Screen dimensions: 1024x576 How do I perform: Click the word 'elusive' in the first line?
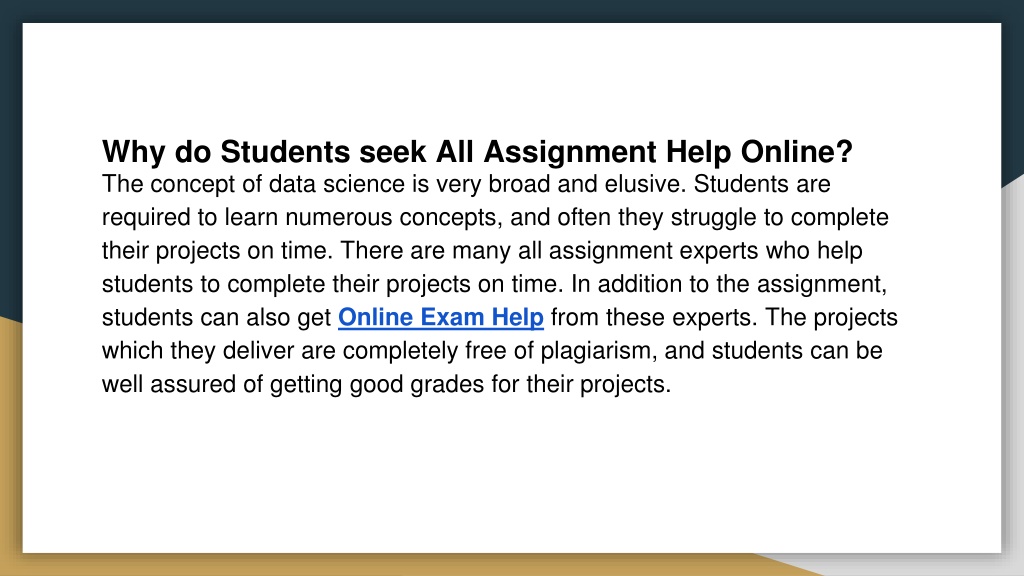(645, 184)
